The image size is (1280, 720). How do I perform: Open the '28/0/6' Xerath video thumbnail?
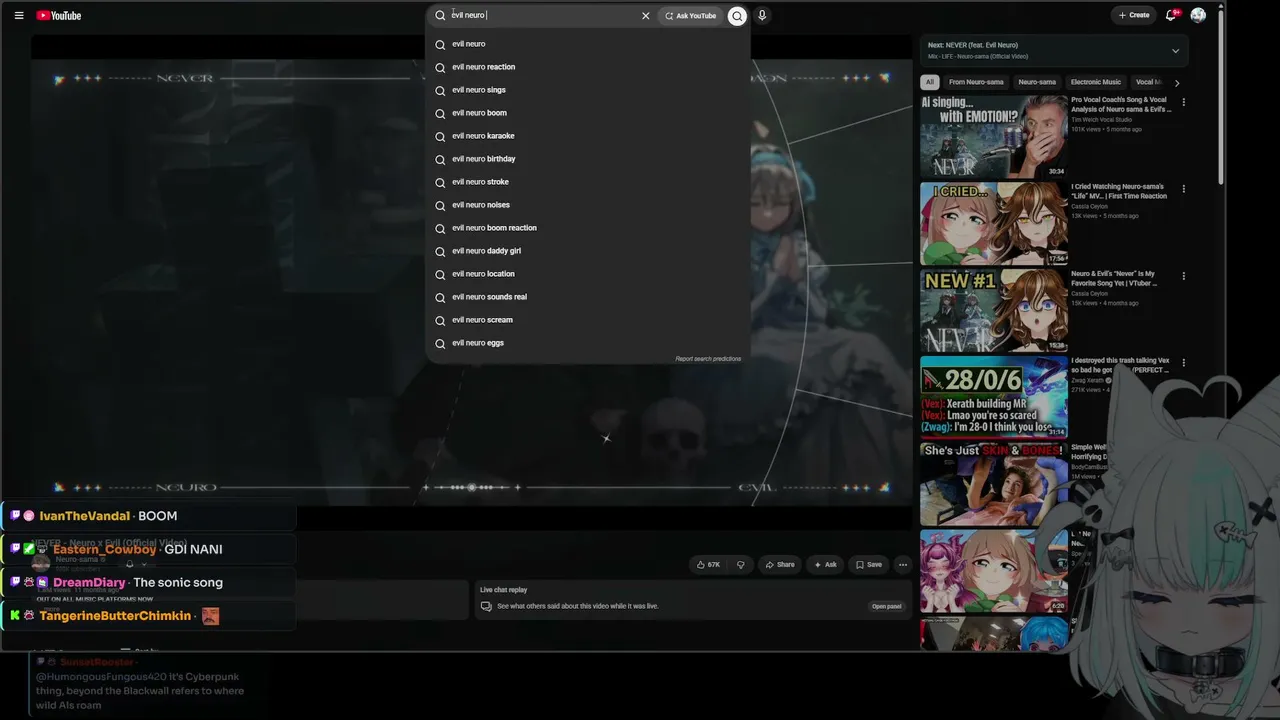(993, 397)
